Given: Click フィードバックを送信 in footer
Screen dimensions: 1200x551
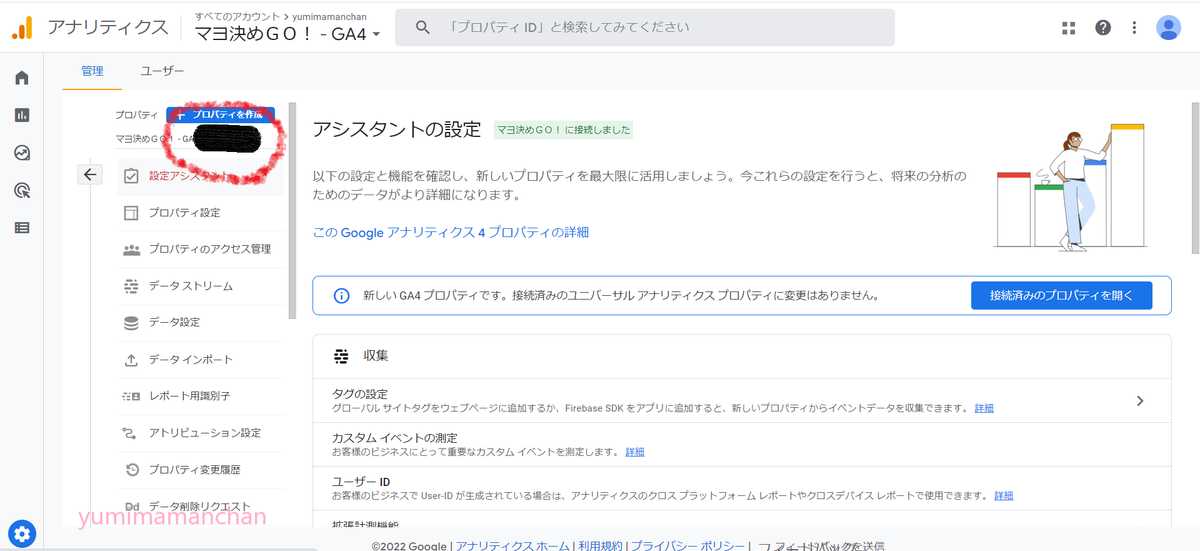Looking at the screenshot, I should (820, 545).
